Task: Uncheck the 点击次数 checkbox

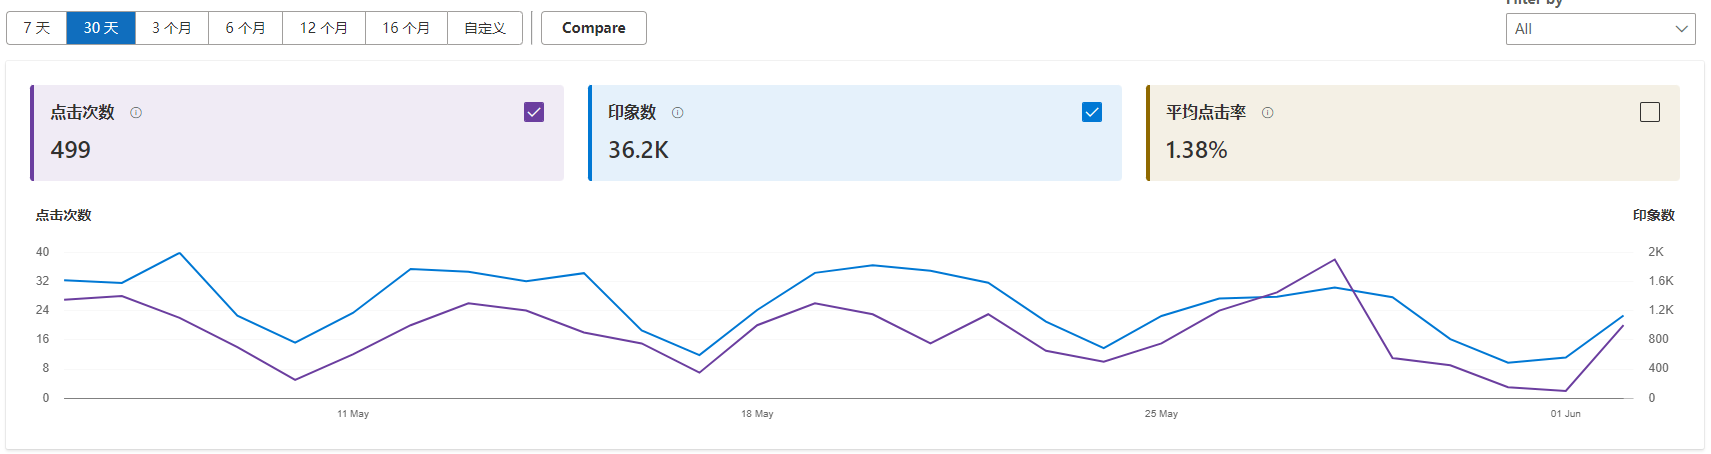Action: pyautogui.click(x=534, y=112)
